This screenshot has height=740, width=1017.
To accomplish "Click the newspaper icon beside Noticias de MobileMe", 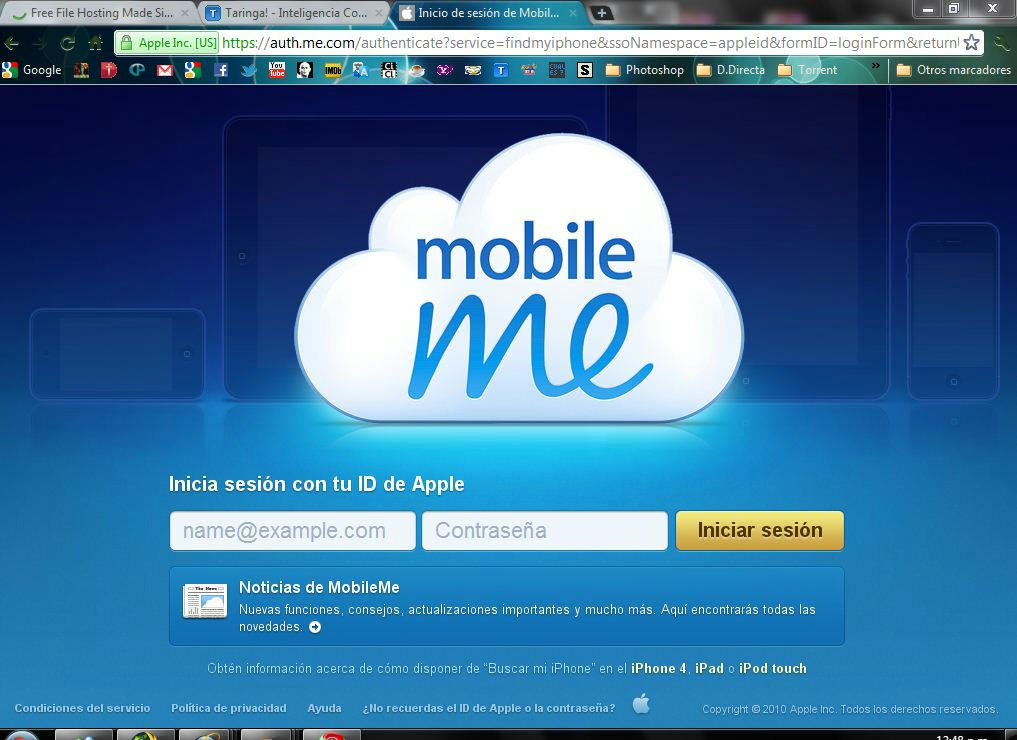I will coord(204,601).
